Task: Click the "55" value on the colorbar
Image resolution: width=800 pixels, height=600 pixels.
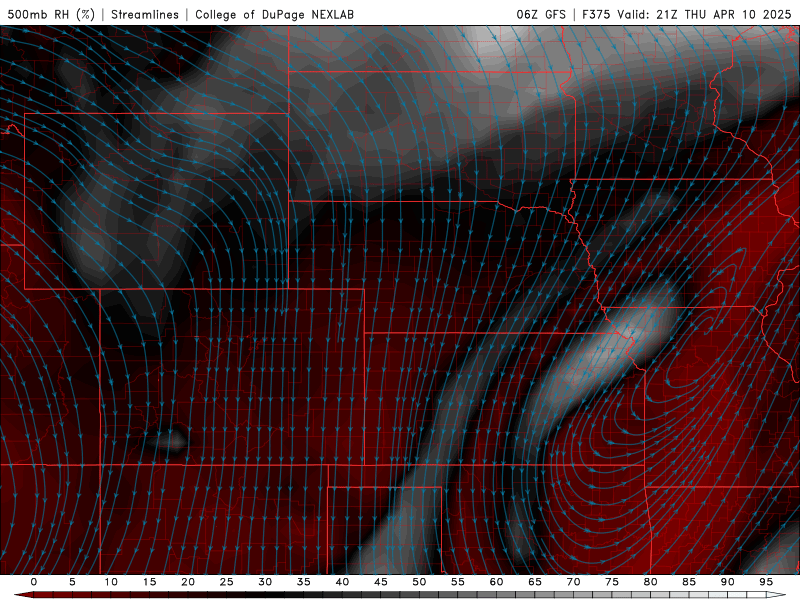Action: coord(458,582)
